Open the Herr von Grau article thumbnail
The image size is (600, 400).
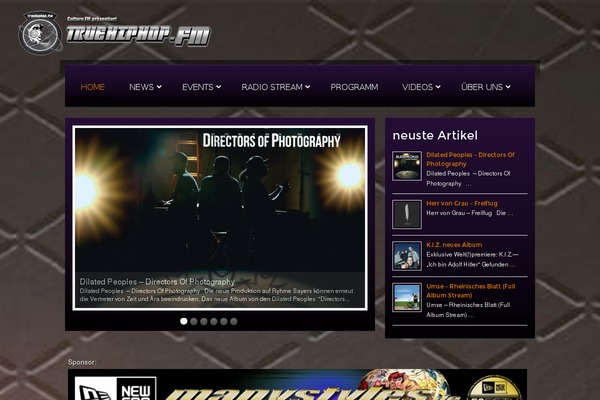407,214
